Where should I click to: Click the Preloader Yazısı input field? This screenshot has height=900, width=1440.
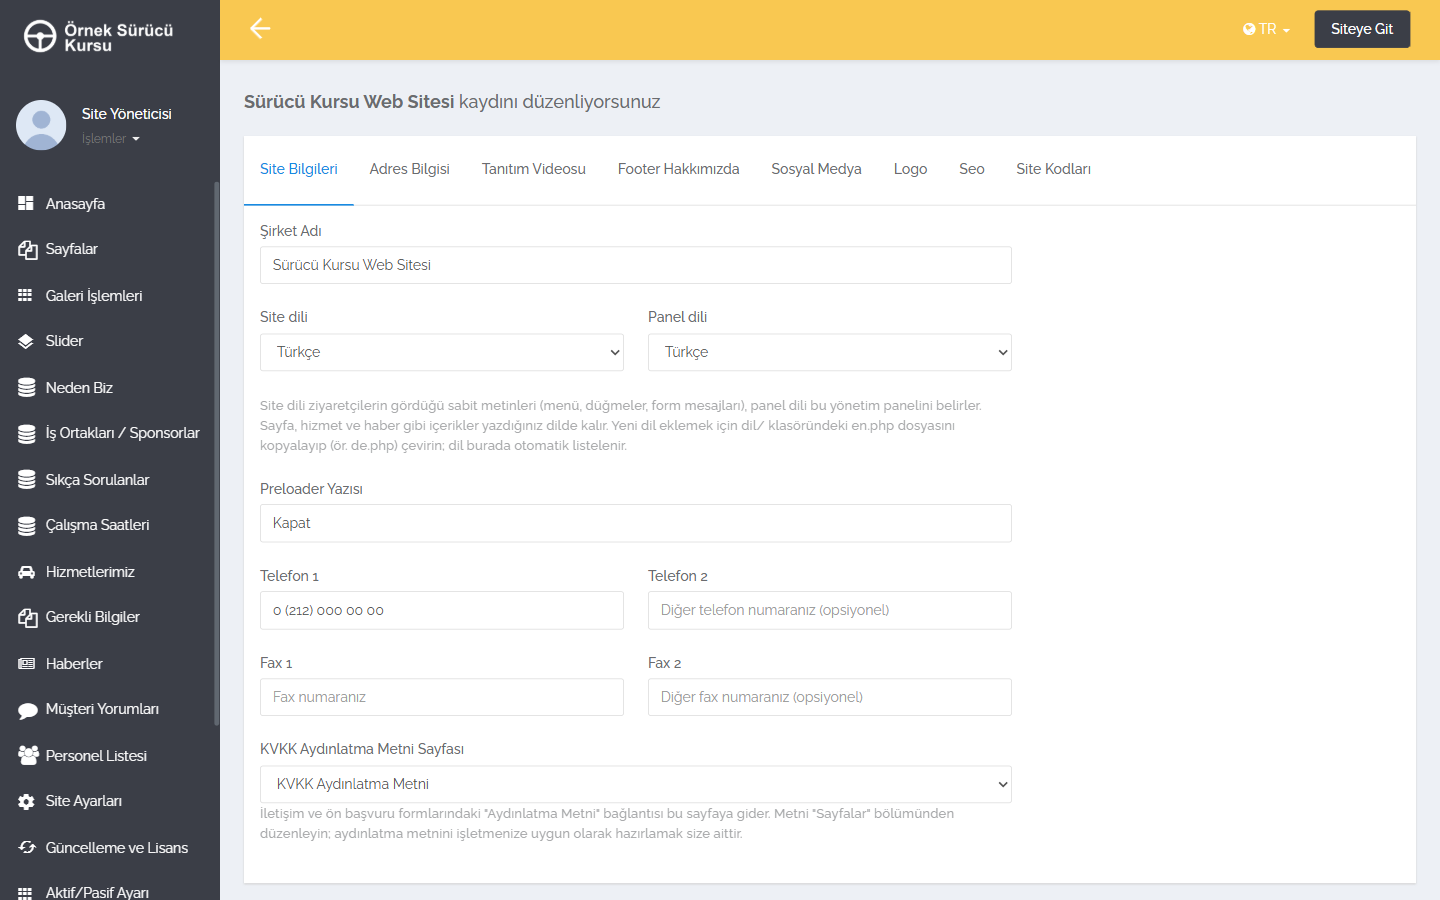(x=636, y=523)
